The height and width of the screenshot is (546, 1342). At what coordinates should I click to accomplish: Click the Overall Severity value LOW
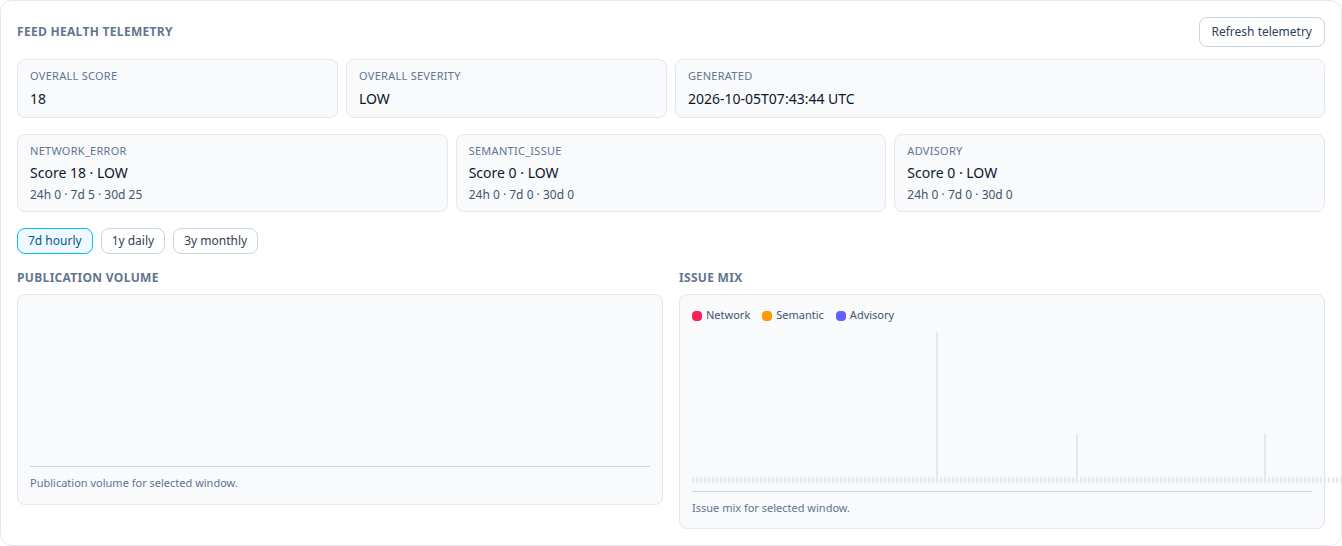[x=375, y=99]
